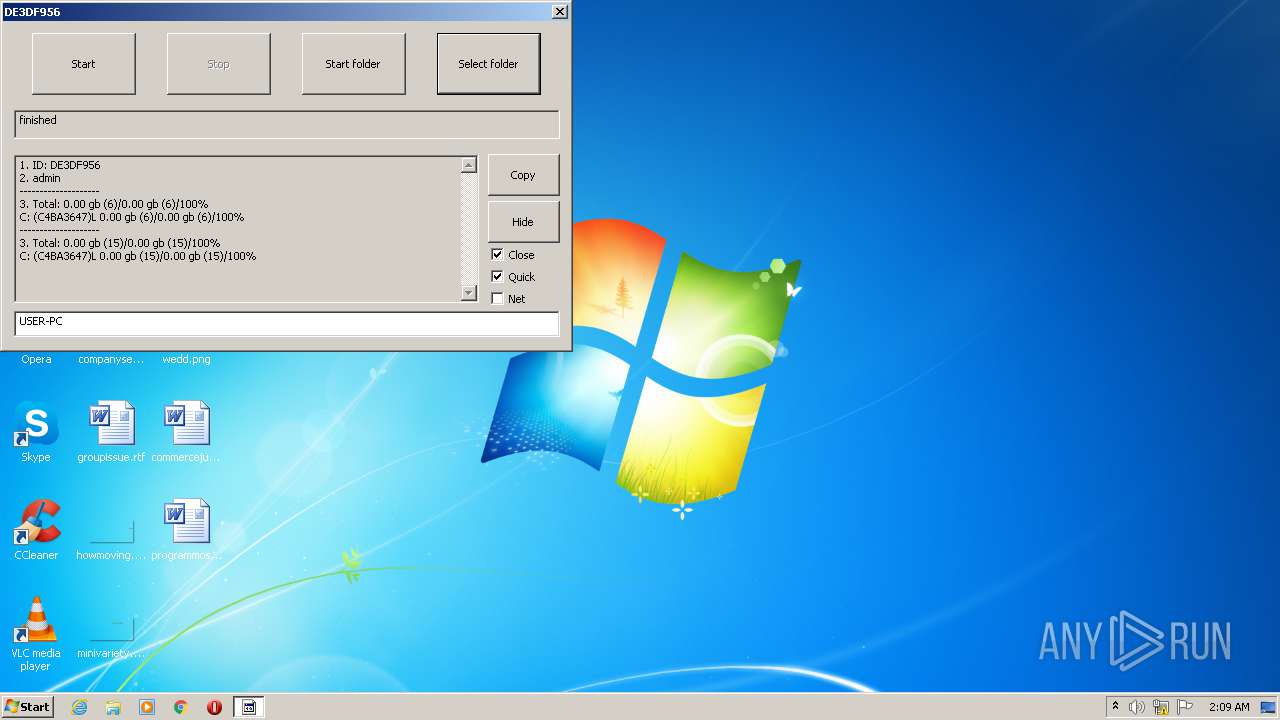Click the Start folder button
The height and width of the screenshot is (720, 1280).
coord(353,64)
